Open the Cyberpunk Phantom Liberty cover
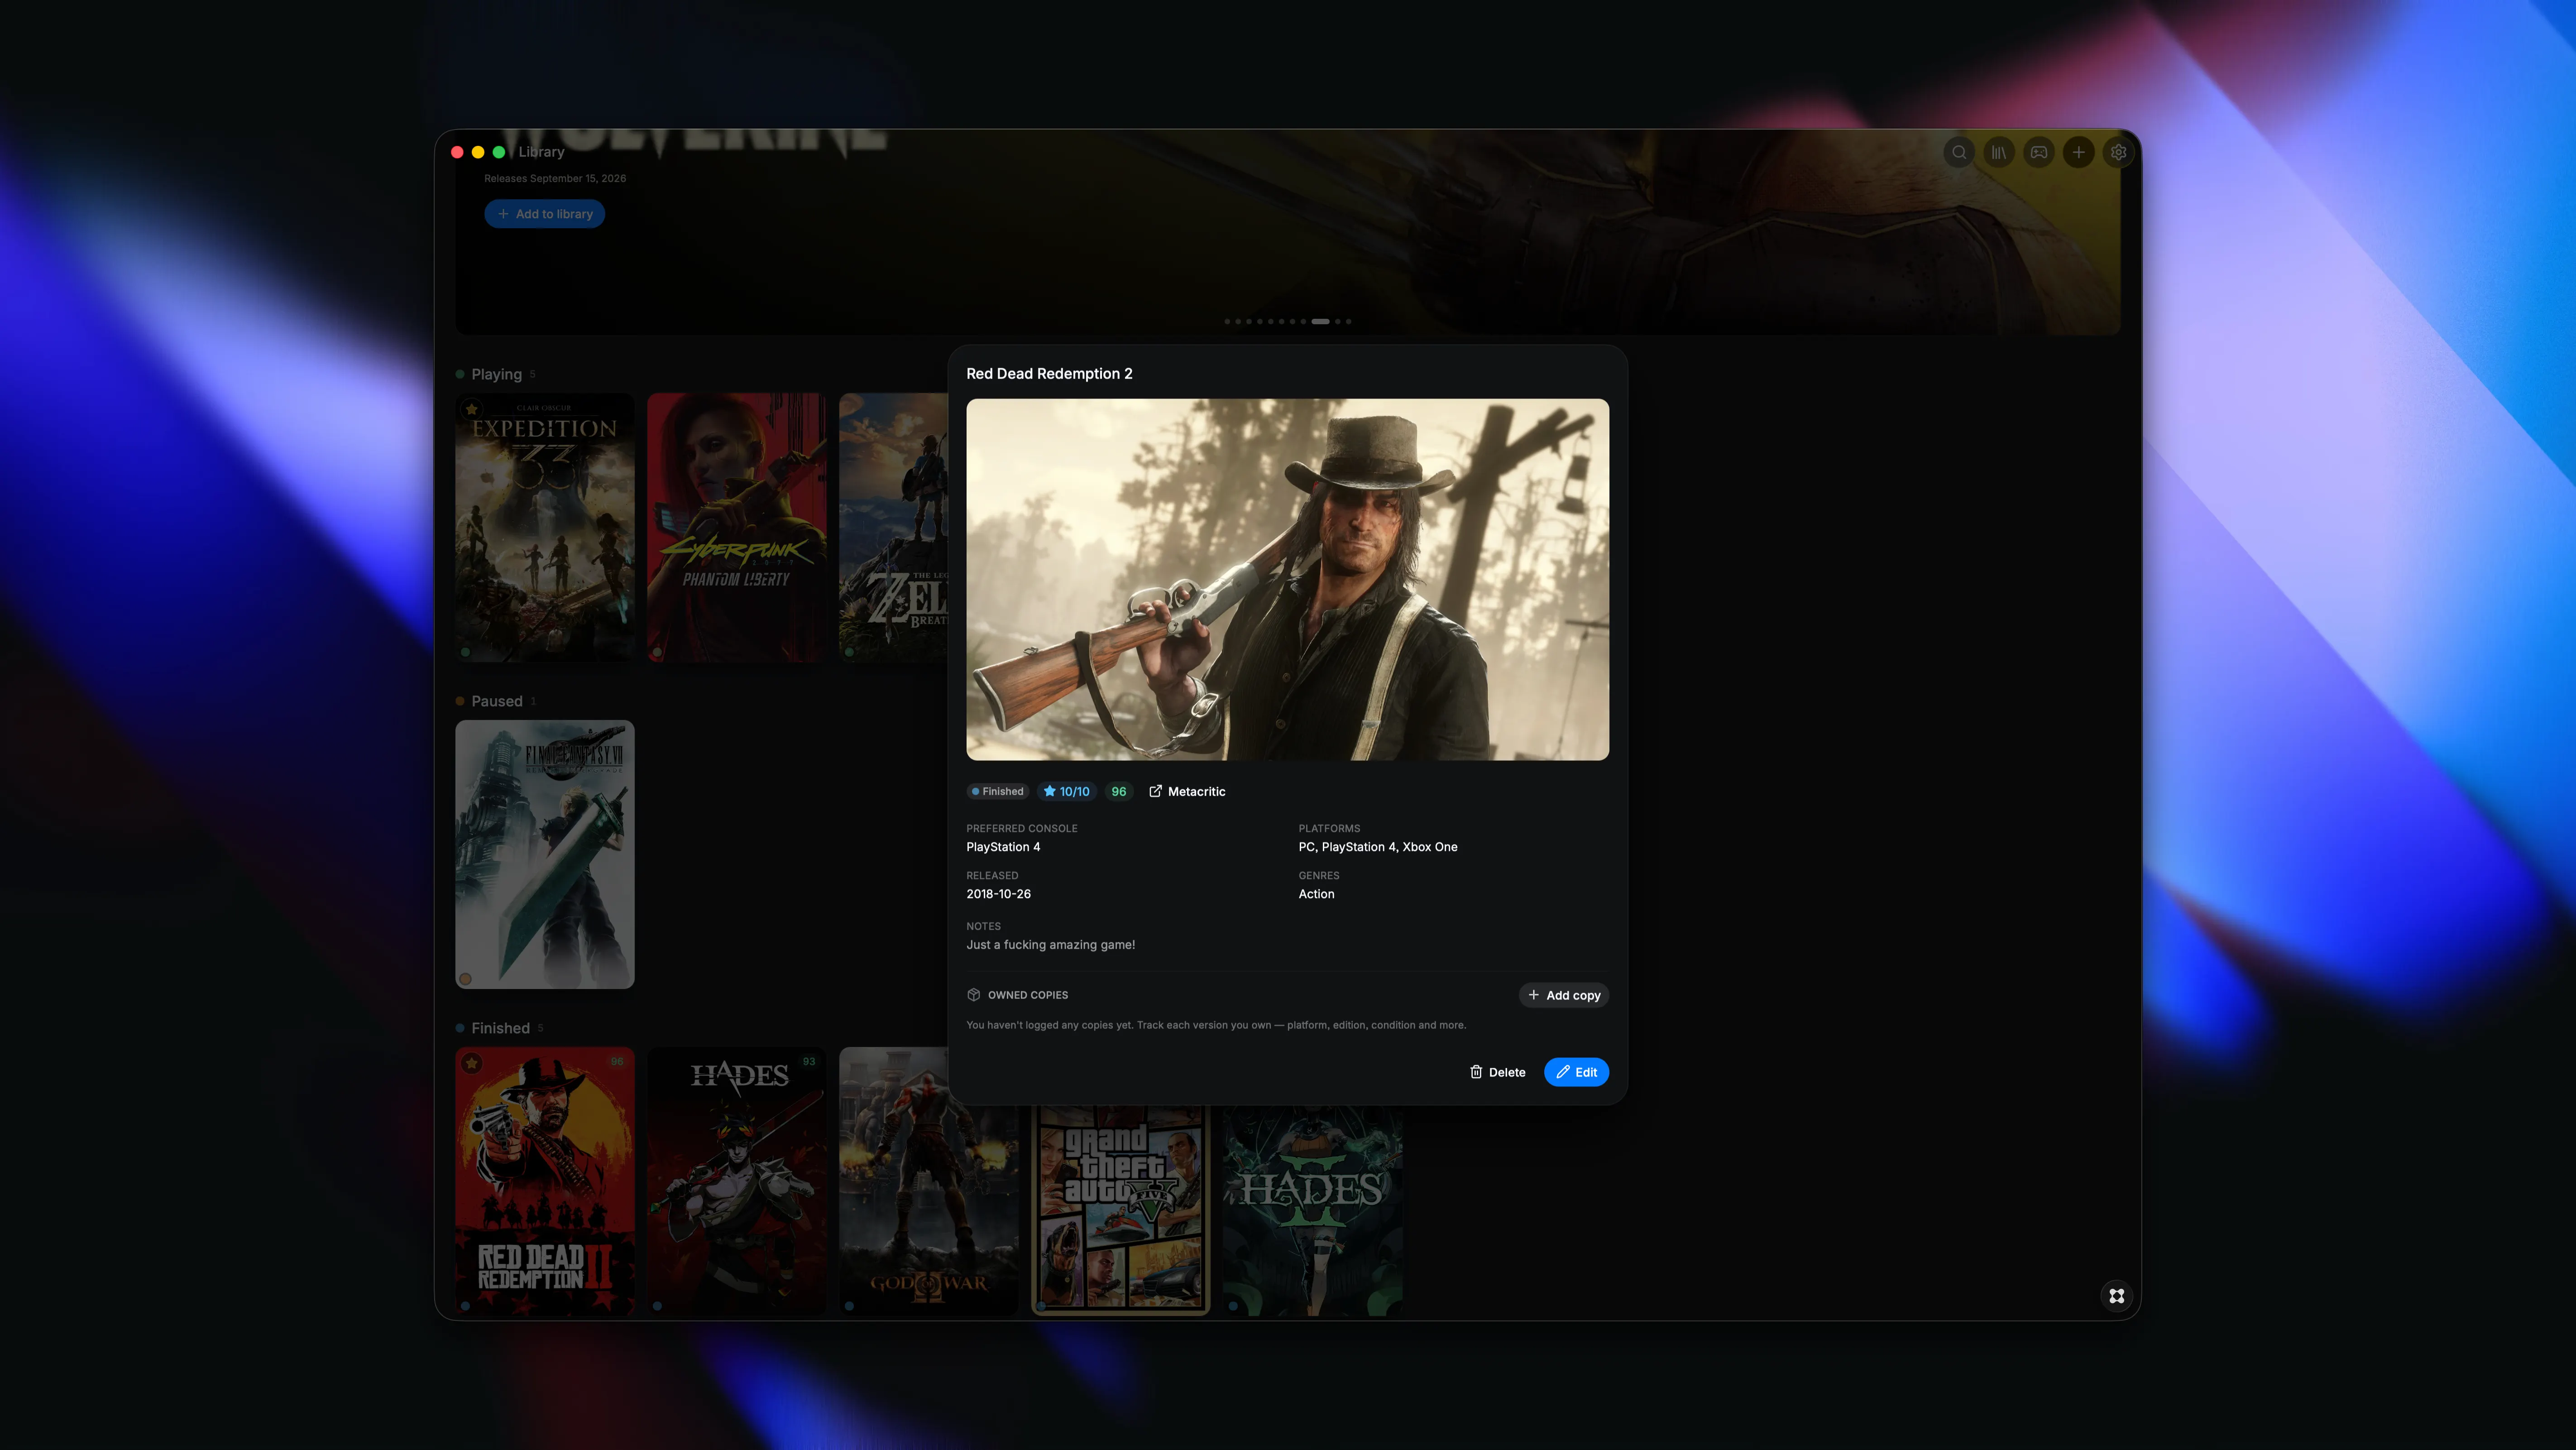2576x1450 pixels. pyautogui.click(x=737, y=528)
